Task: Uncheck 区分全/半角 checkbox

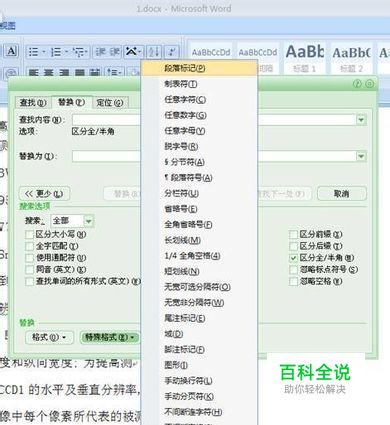Action: pyautogui.click(x=293, y=258)
